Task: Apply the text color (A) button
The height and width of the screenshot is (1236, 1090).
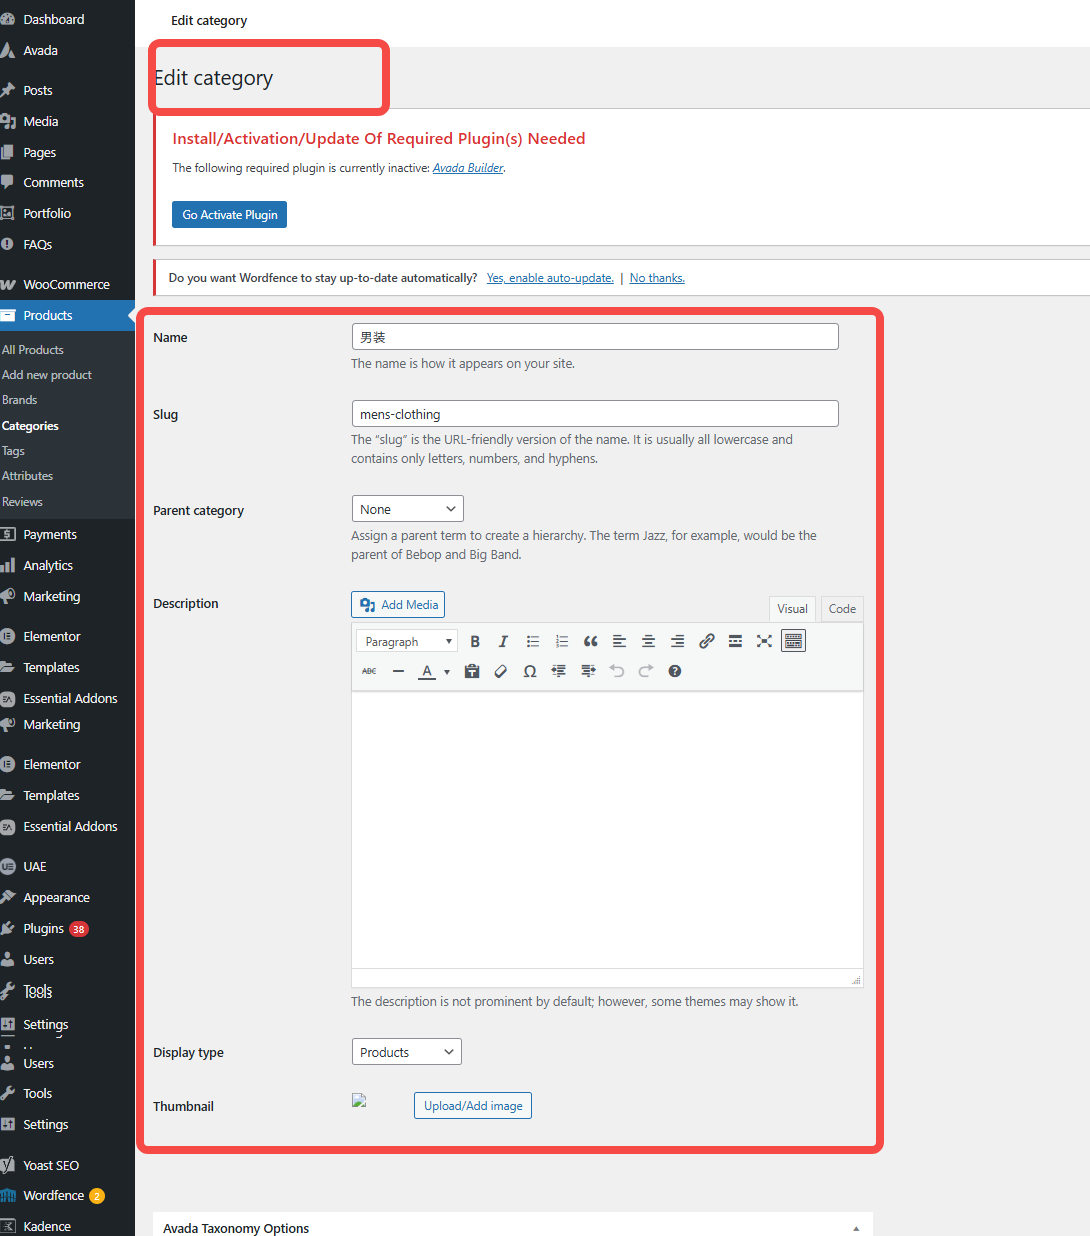Action: point(427,671)
